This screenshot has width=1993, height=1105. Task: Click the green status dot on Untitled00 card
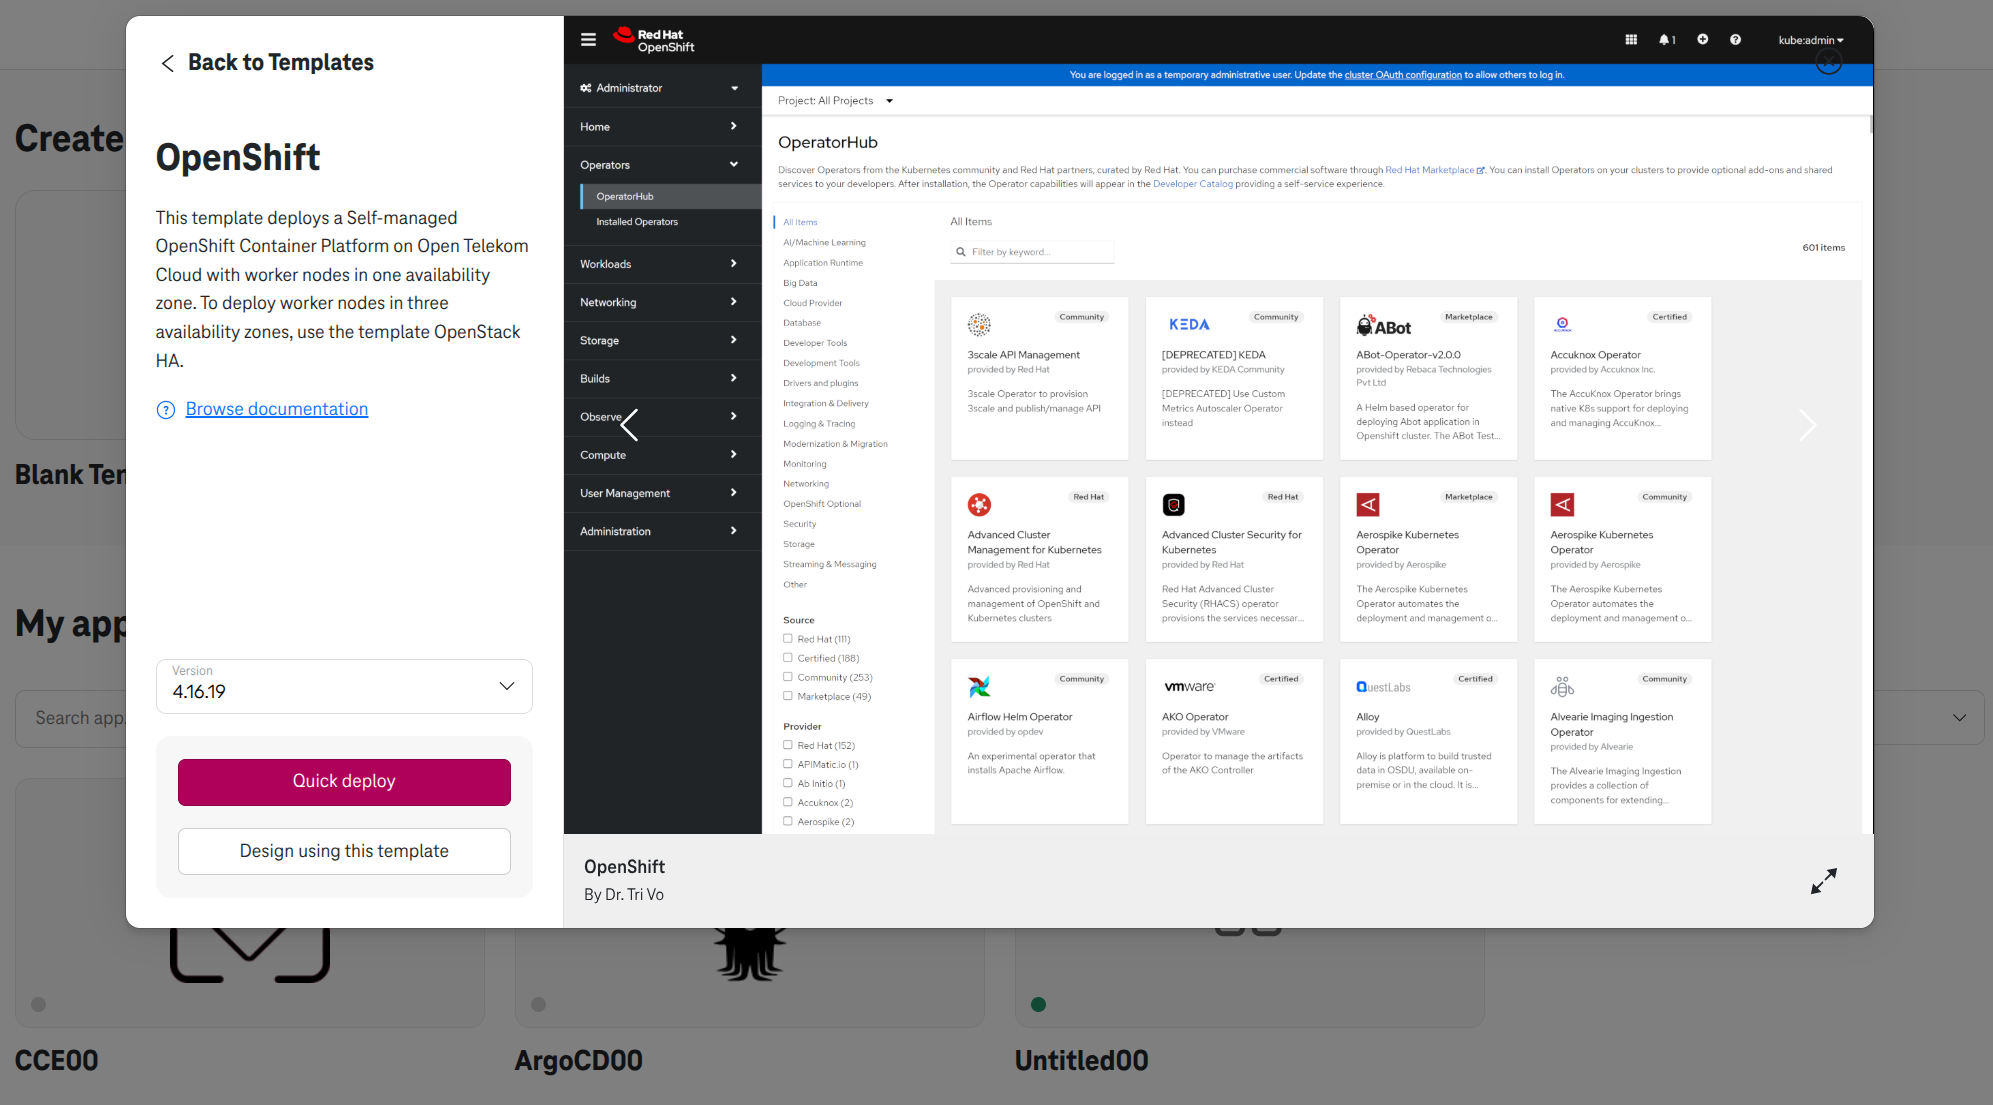coord(1038,1004)
